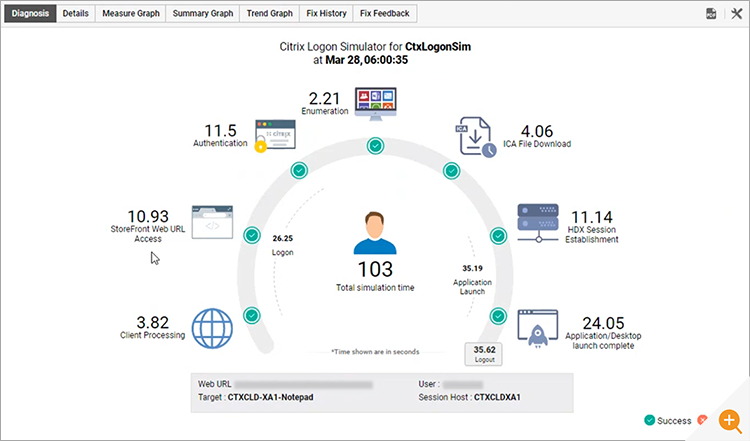This screenshot has width=750, height=441.
Task: Click the ICA File Download icon
Action: [x=475, y=137]
